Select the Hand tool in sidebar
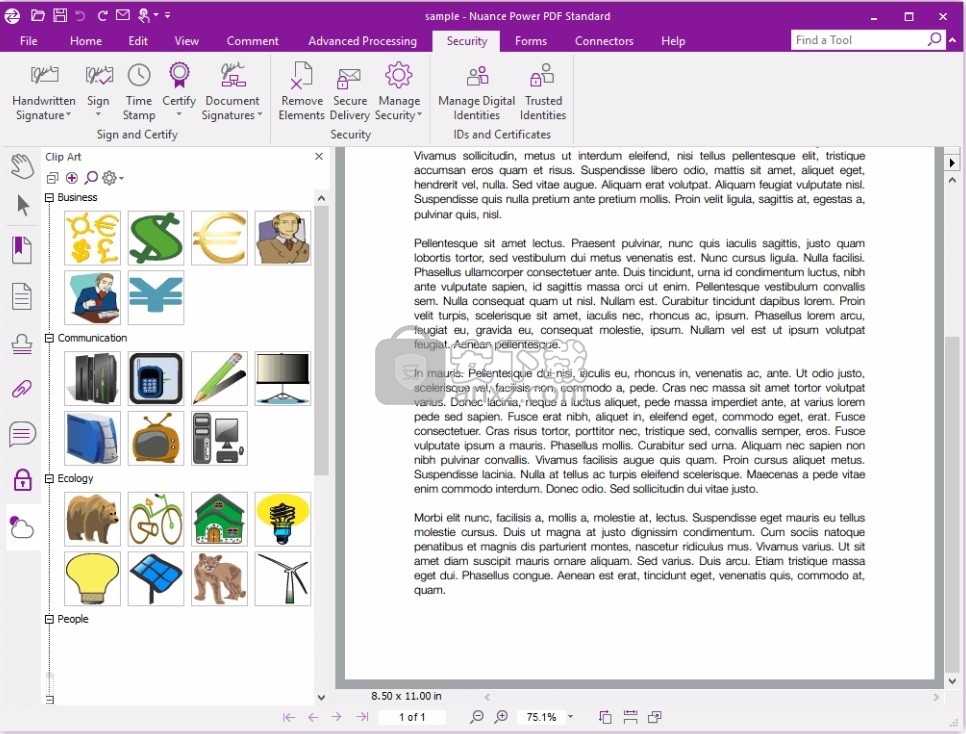 coord(22,166)
